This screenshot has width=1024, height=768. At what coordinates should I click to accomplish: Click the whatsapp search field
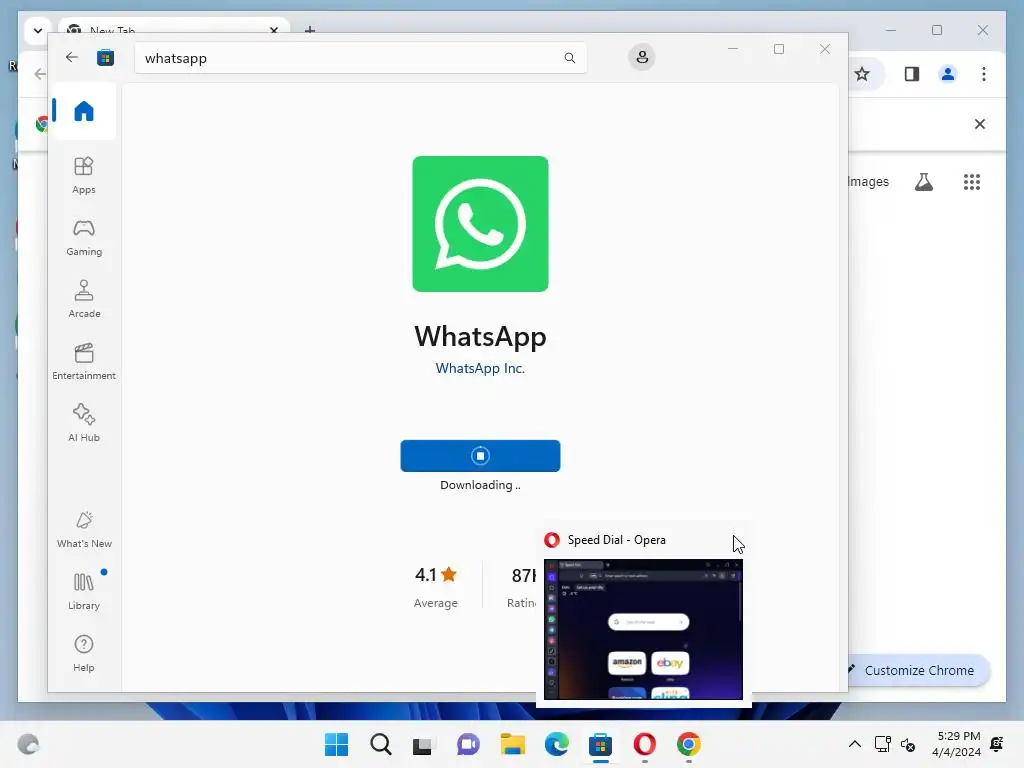coord(360,58)
